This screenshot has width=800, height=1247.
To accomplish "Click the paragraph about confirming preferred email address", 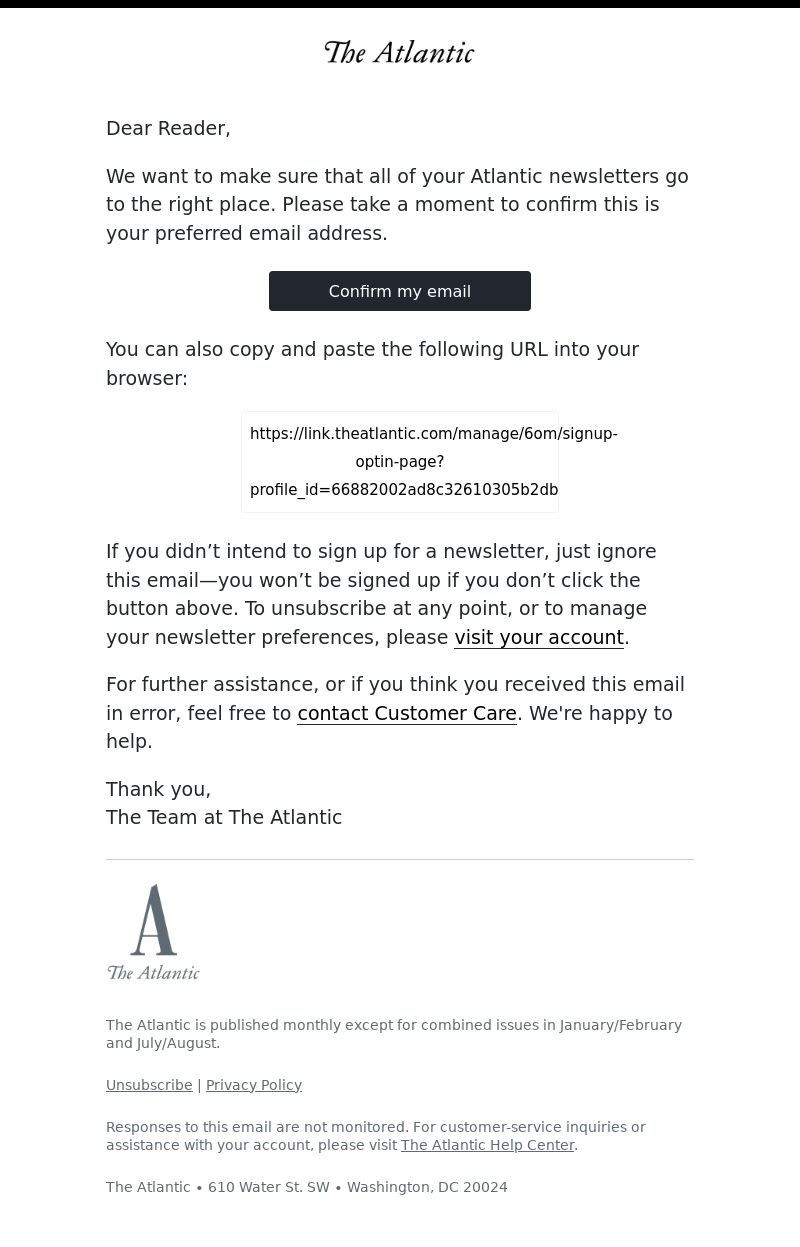I will [397, 204].
